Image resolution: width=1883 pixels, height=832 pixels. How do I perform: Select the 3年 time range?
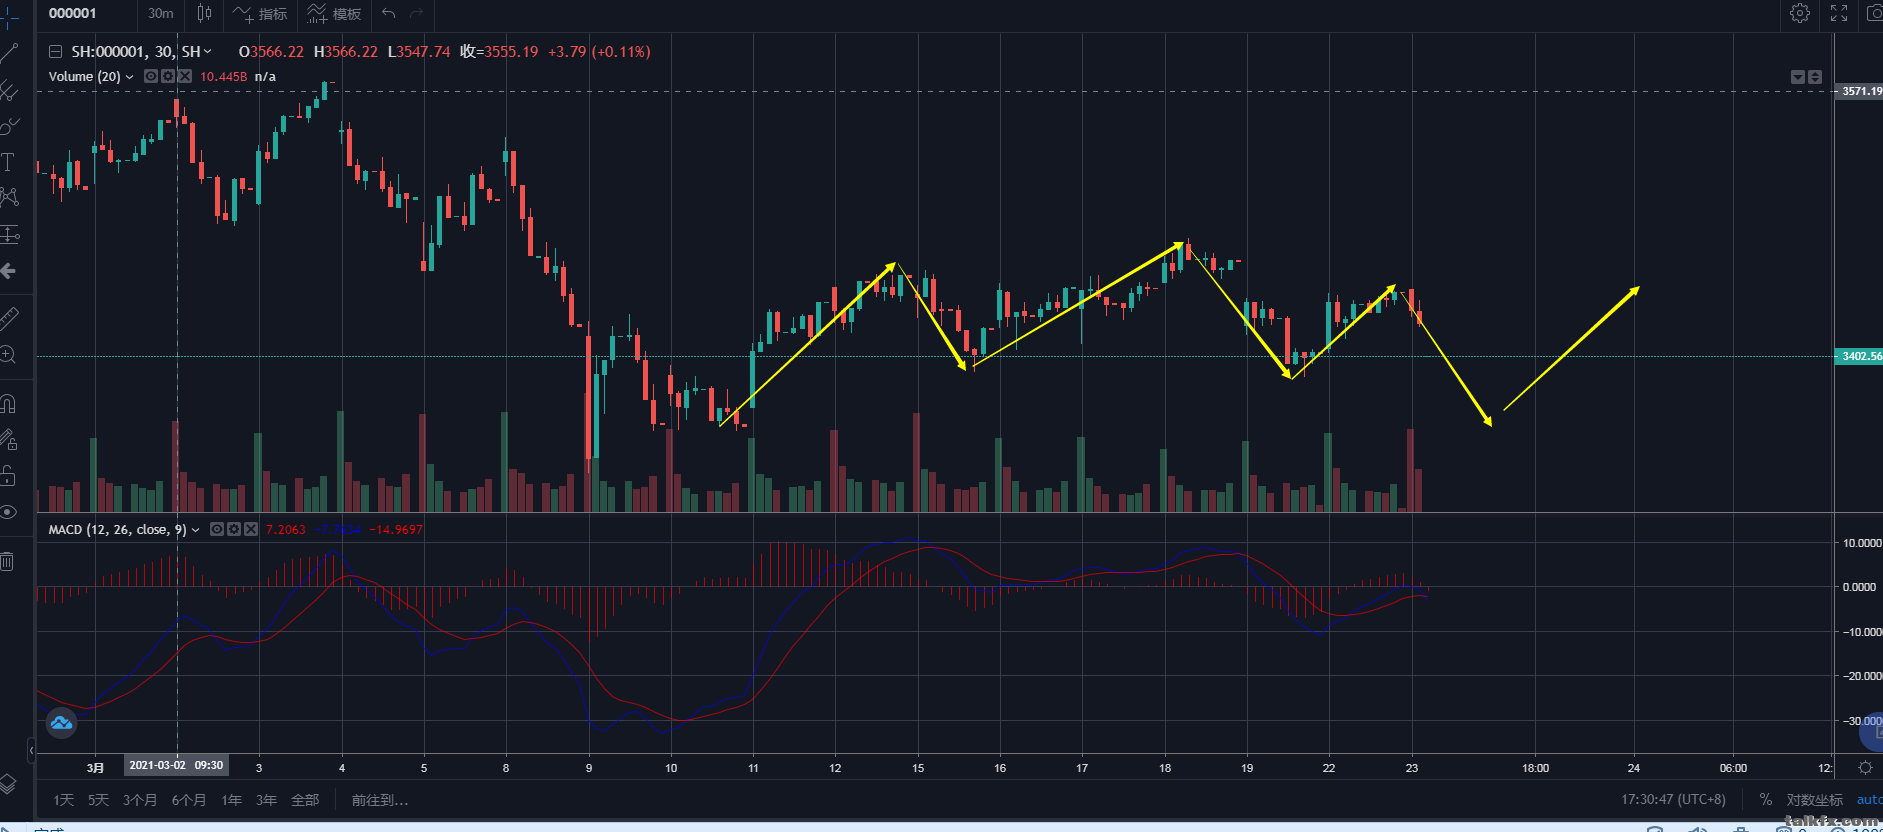click(x=266, y=800)
